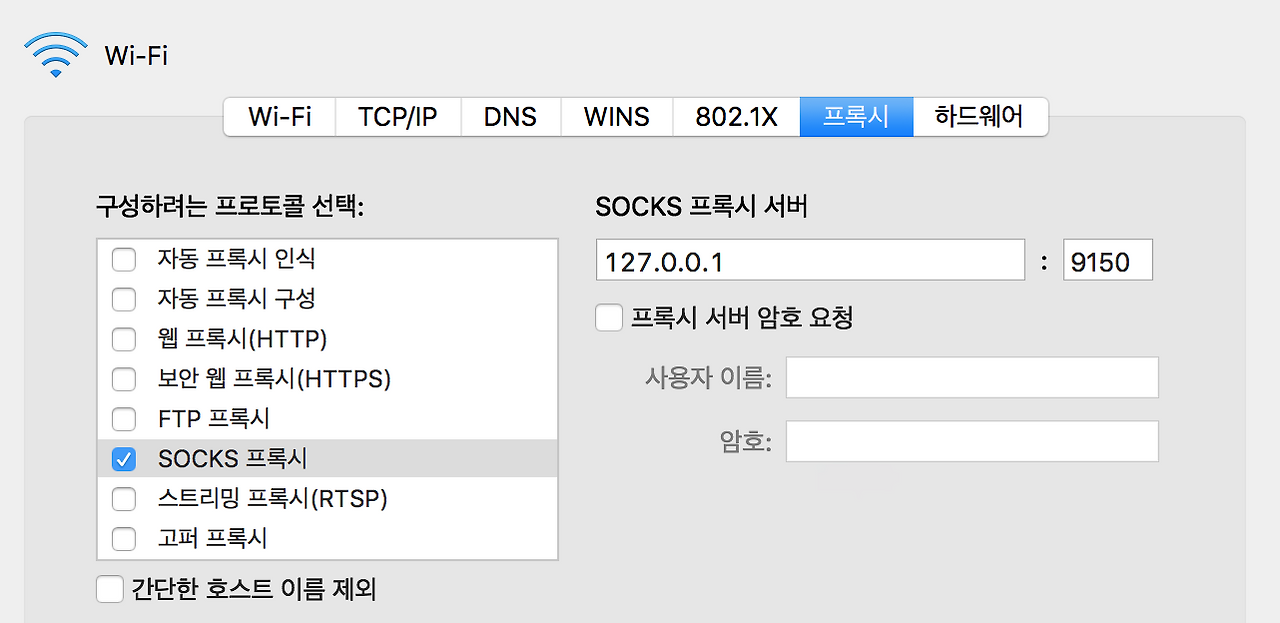Enable 간단한 호스트 이름 제외
Image resolution: width=1280 pixels, height=623 pixels.
[x=110, y=589]
